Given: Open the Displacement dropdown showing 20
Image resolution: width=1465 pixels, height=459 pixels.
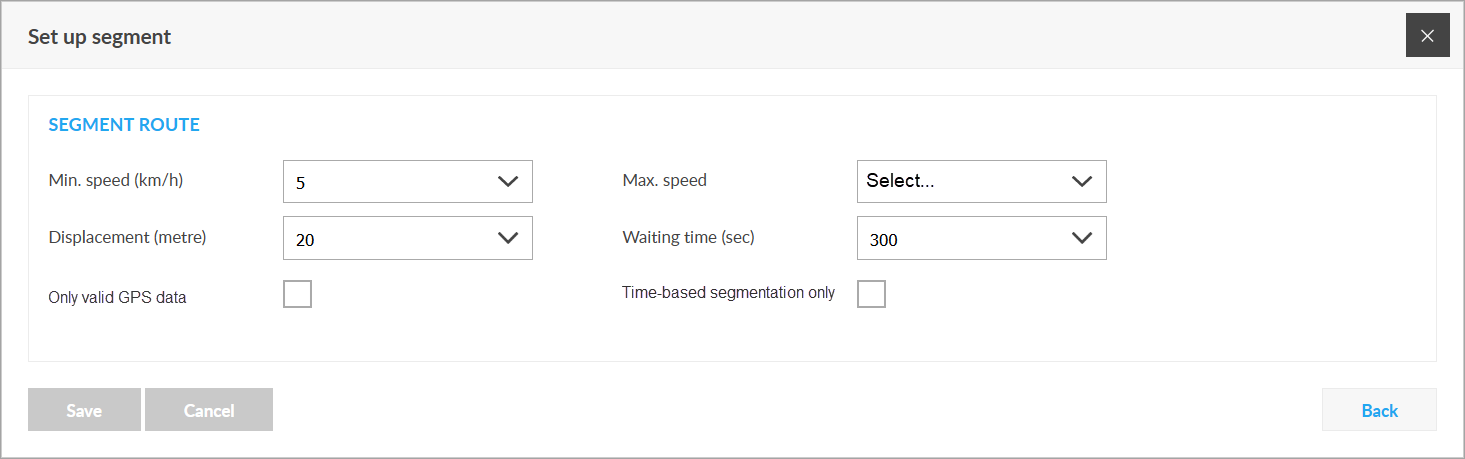Looking at the screenshot, I should tap(408, 238).
